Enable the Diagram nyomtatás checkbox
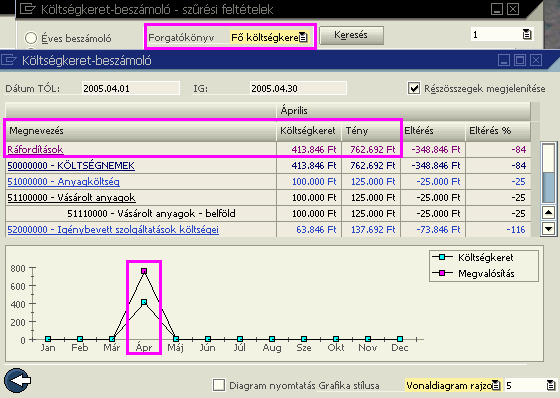560x398 pixels. pyautogui.click(x=219, y=385)
